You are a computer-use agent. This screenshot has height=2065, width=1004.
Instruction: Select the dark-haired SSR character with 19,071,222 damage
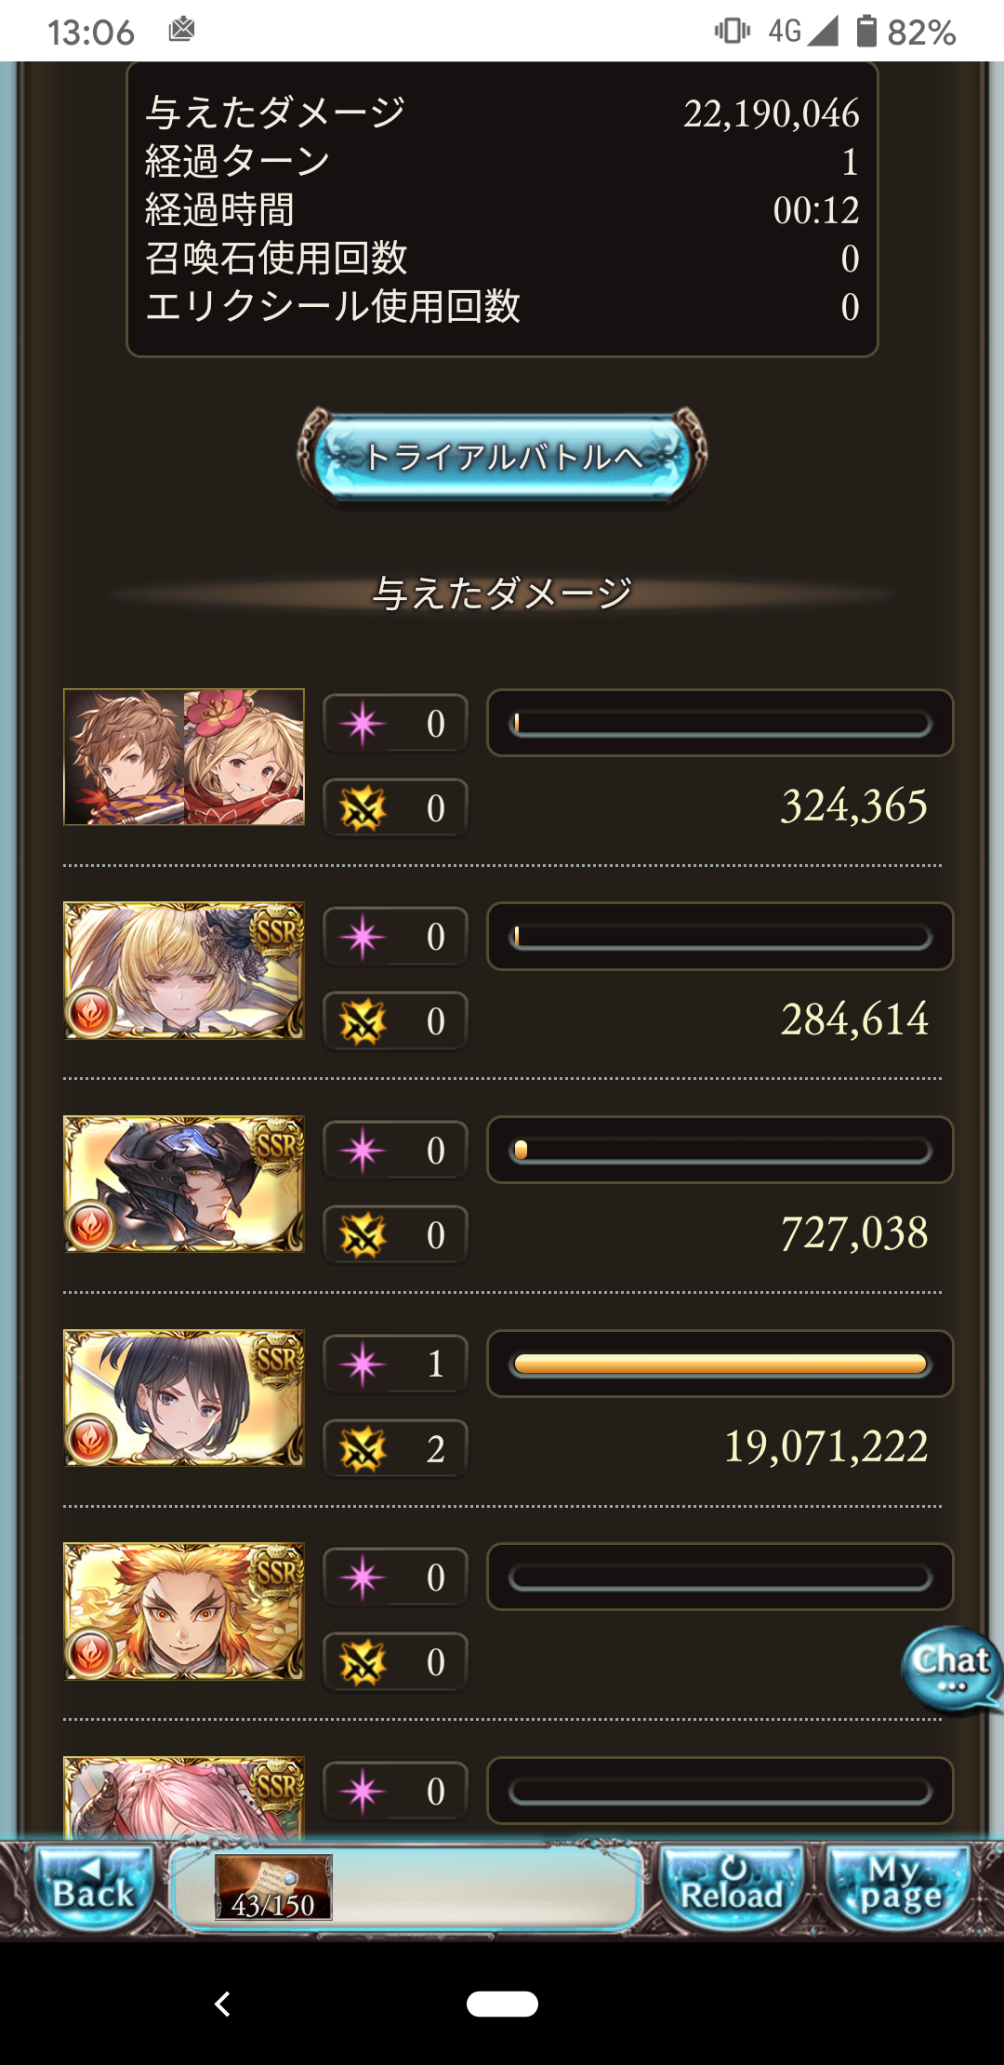coord(184,1398)
